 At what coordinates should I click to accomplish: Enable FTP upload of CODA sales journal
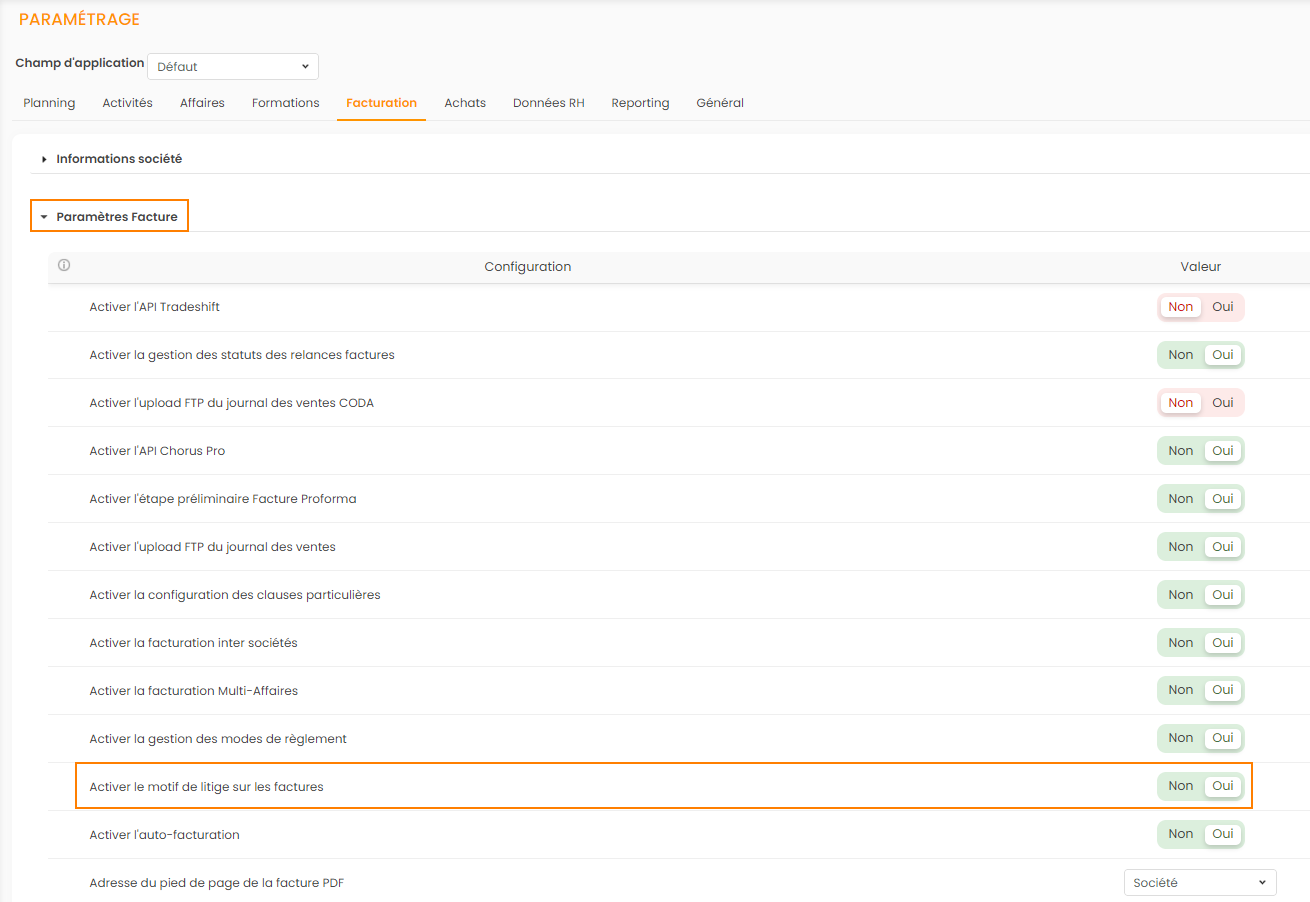pos(1222,403)
